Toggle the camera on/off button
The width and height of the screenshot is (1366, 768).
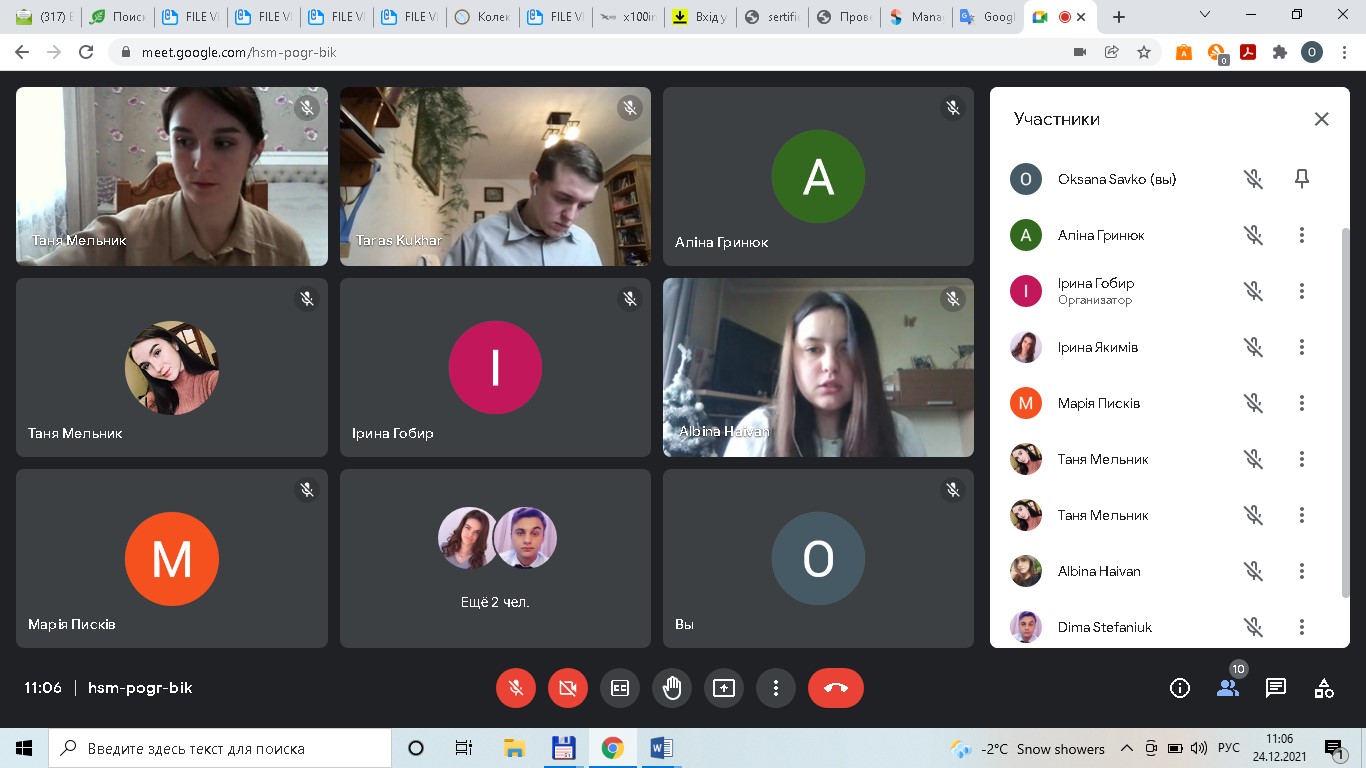tap(567, 688)
